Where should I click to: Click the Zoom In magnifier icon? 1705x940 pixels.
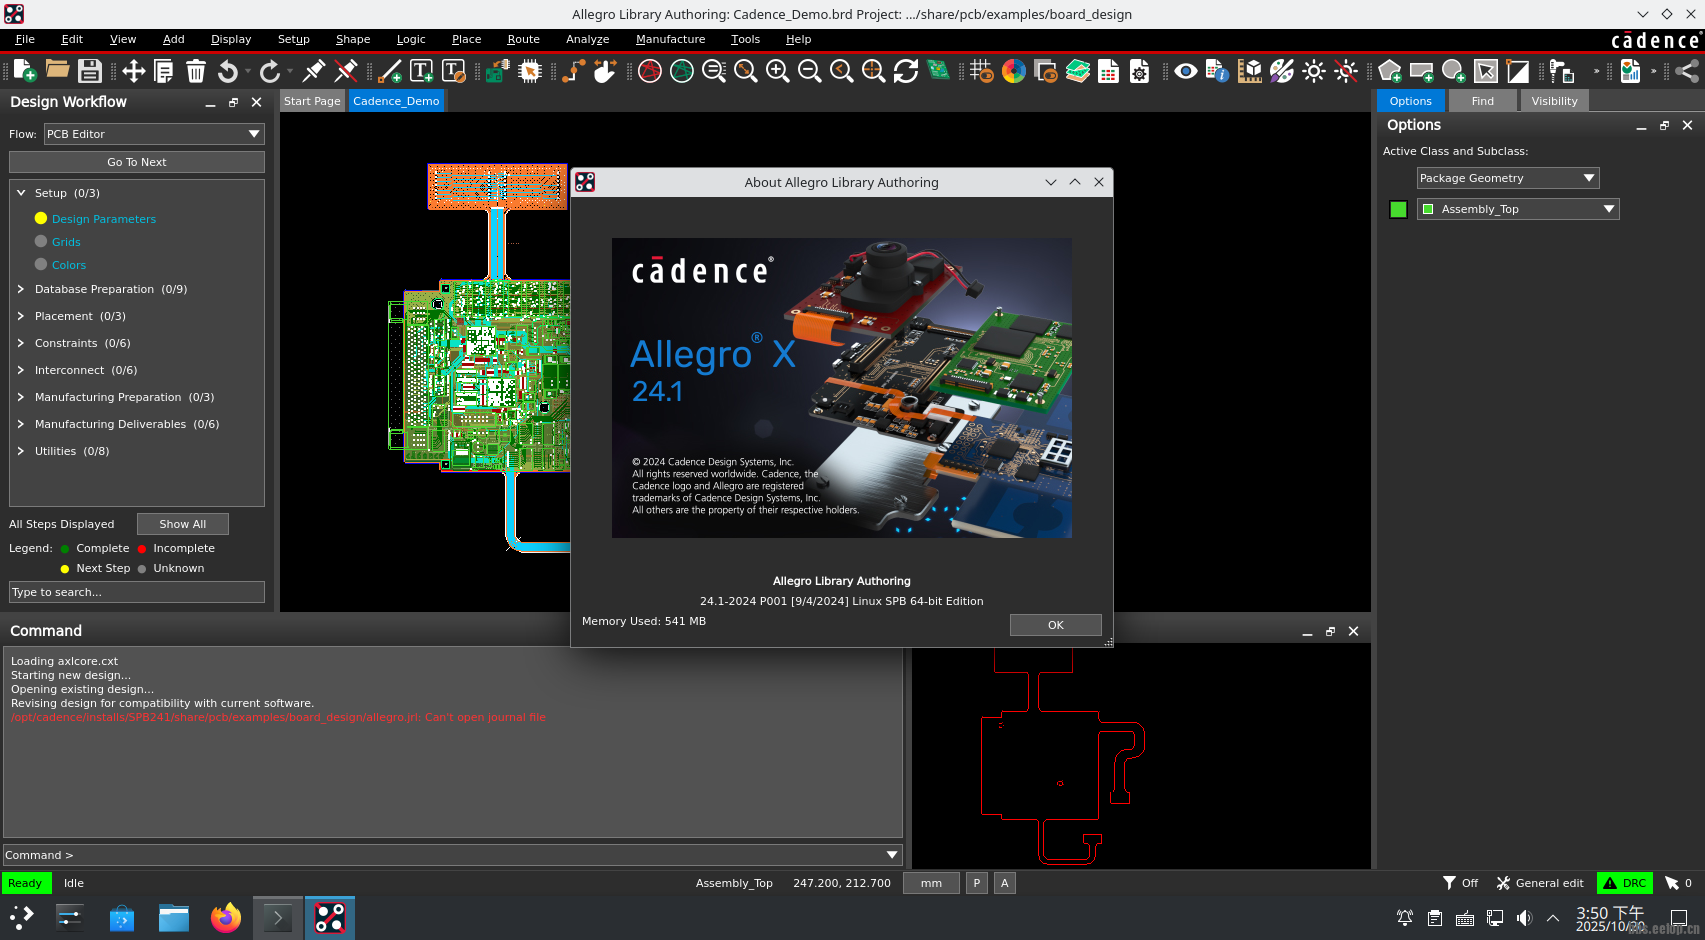point(777,71)
